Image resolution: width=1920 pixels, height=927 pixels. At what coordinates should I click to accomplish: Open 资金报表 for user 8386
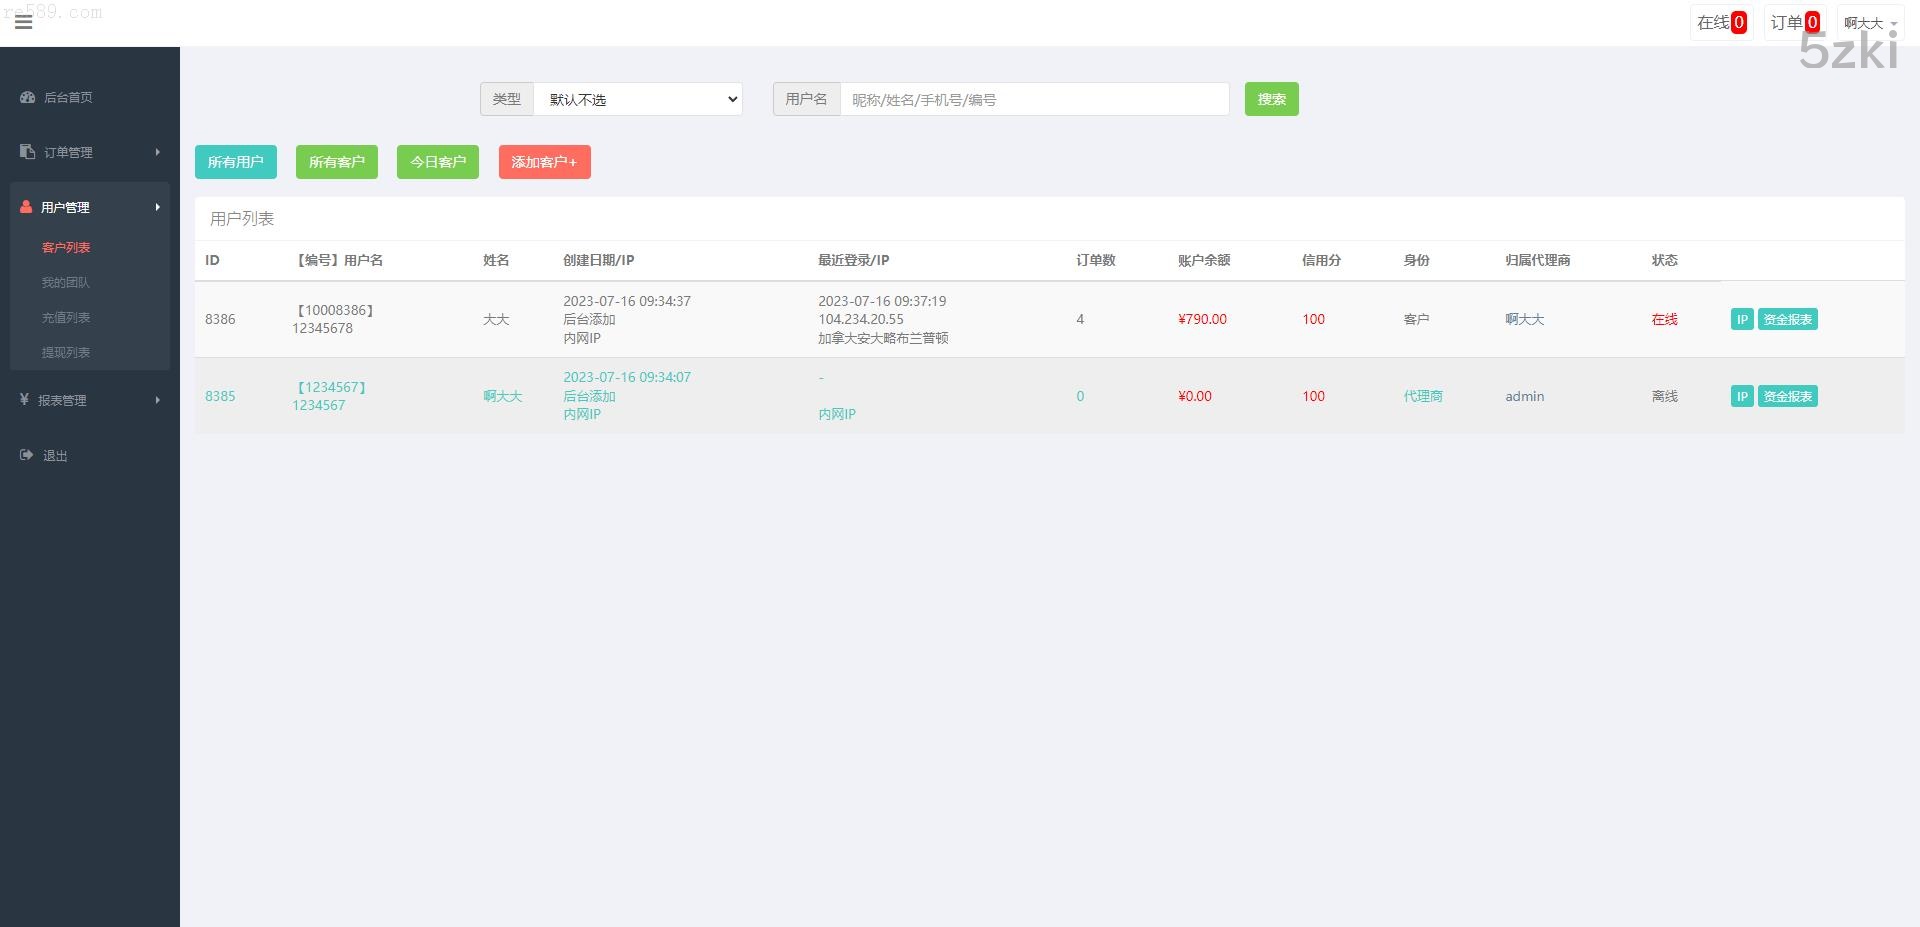(1787, 319)
